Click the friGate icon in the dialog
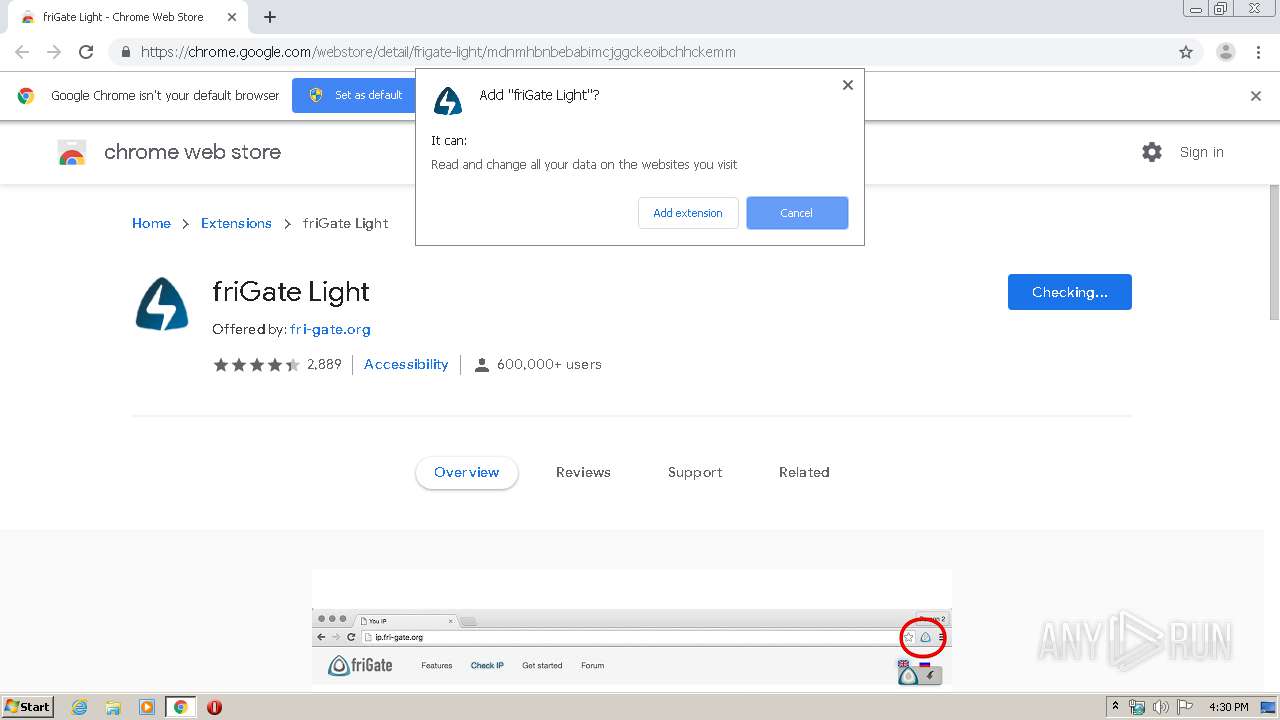1280x720 pixels. coord(448,100)
